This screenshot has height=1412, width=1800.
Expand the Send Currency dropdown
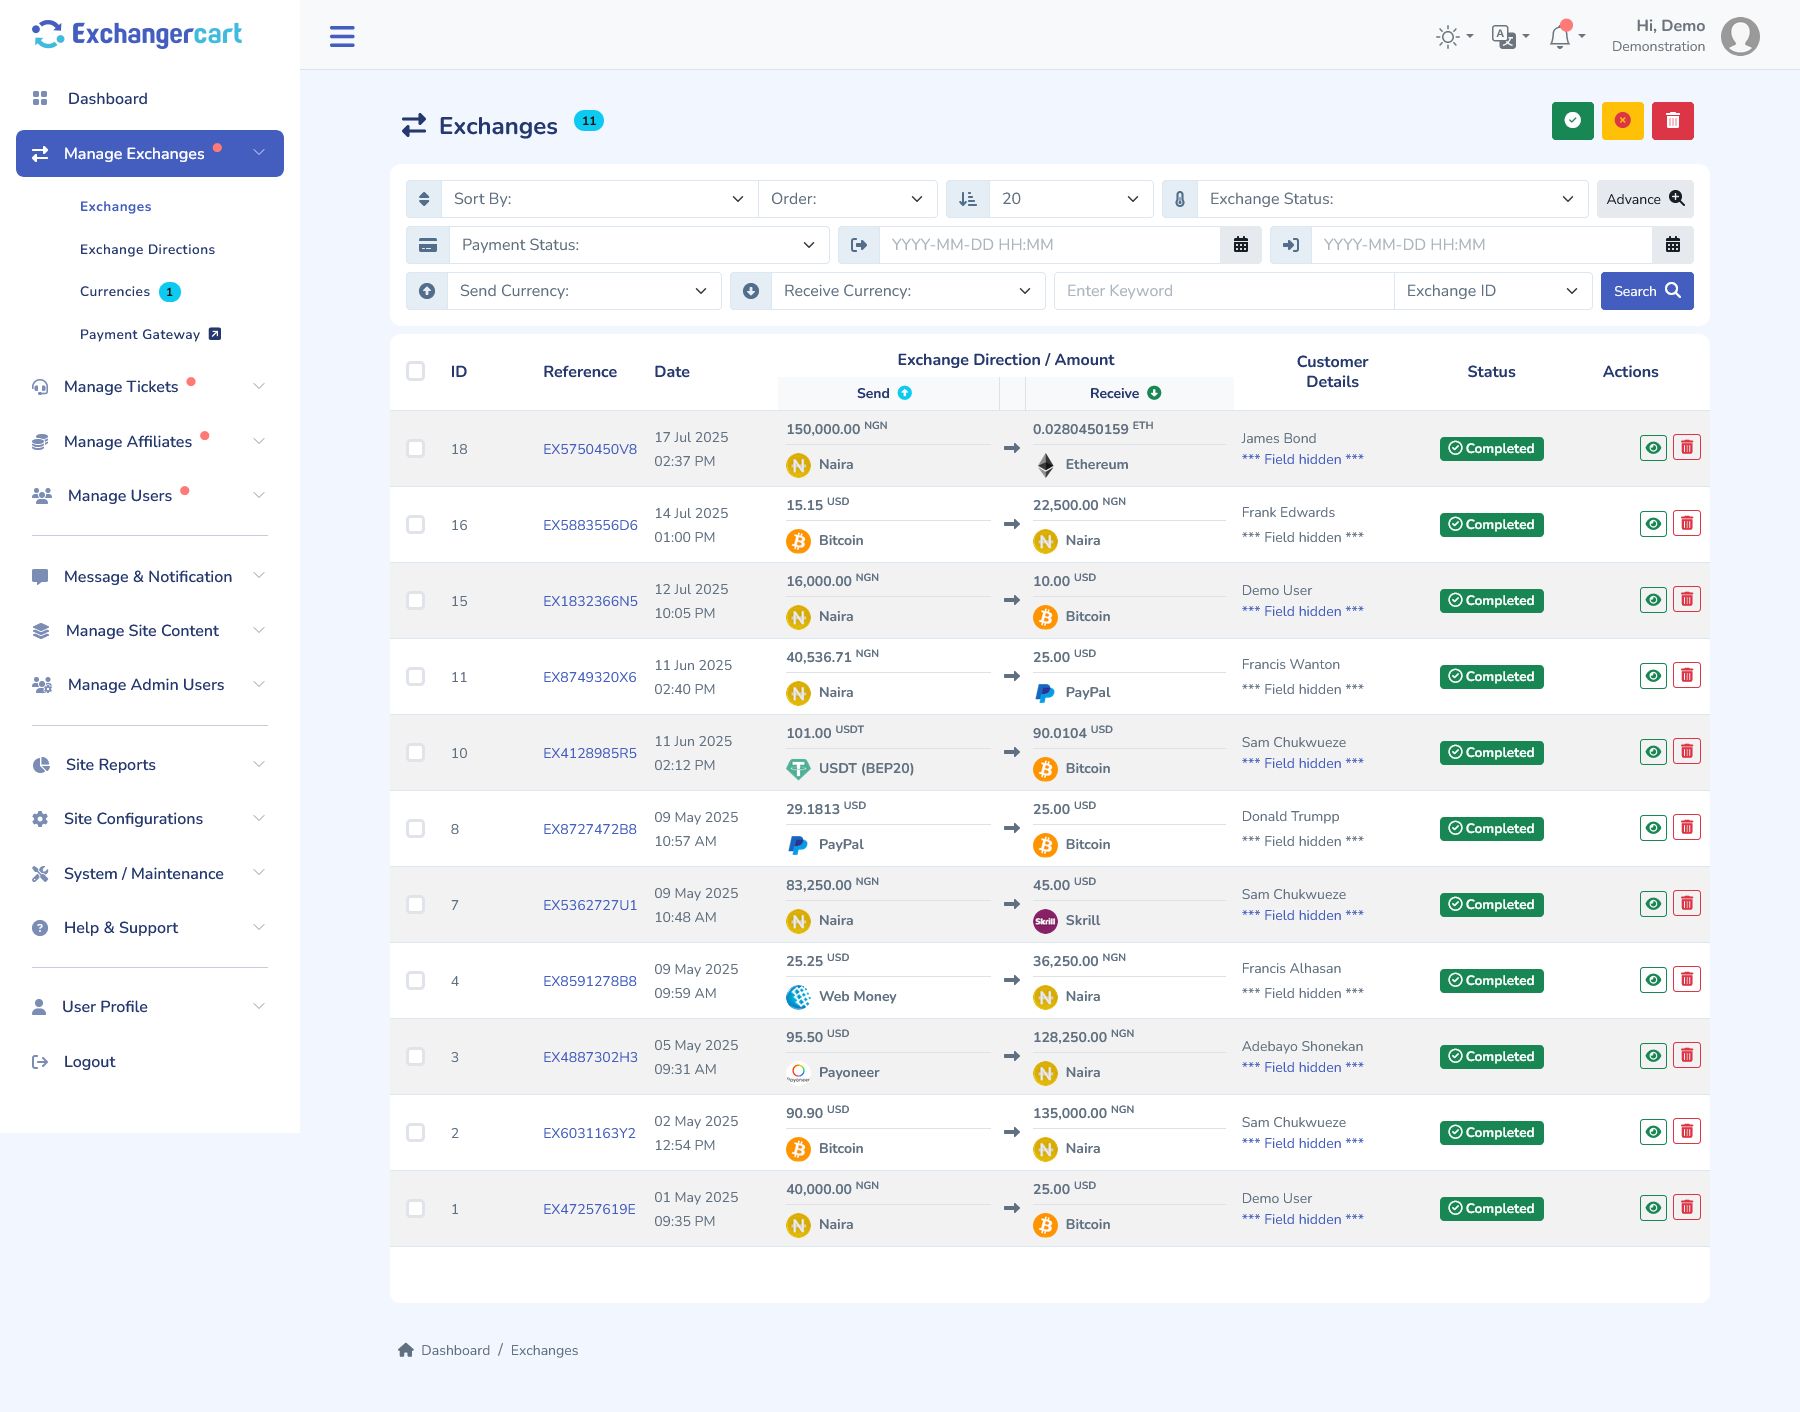point(582,291)
